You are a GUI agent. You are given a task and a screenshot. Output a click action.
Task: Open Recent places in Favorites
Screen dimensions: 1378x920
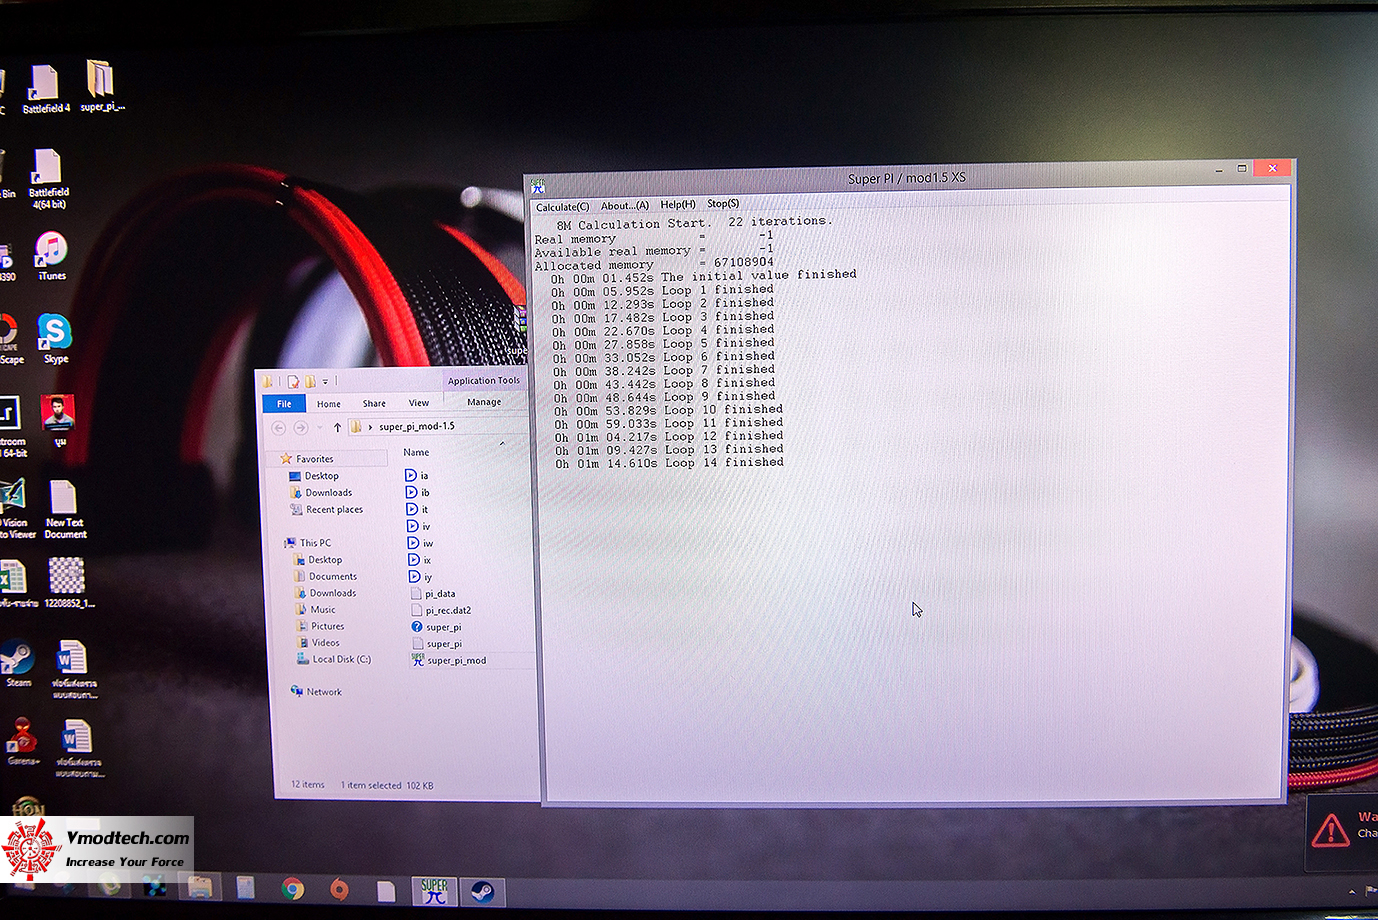click(x=326, y=510)
